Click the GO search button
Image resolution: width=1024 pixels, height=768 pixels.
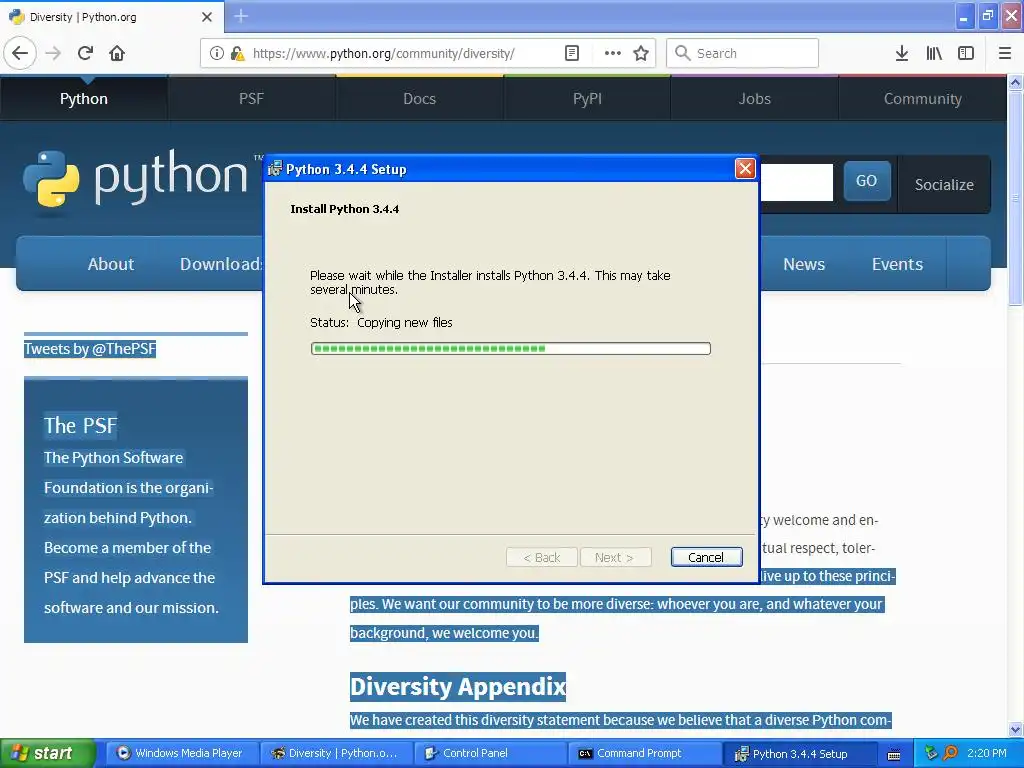click(x=867, y=181)
